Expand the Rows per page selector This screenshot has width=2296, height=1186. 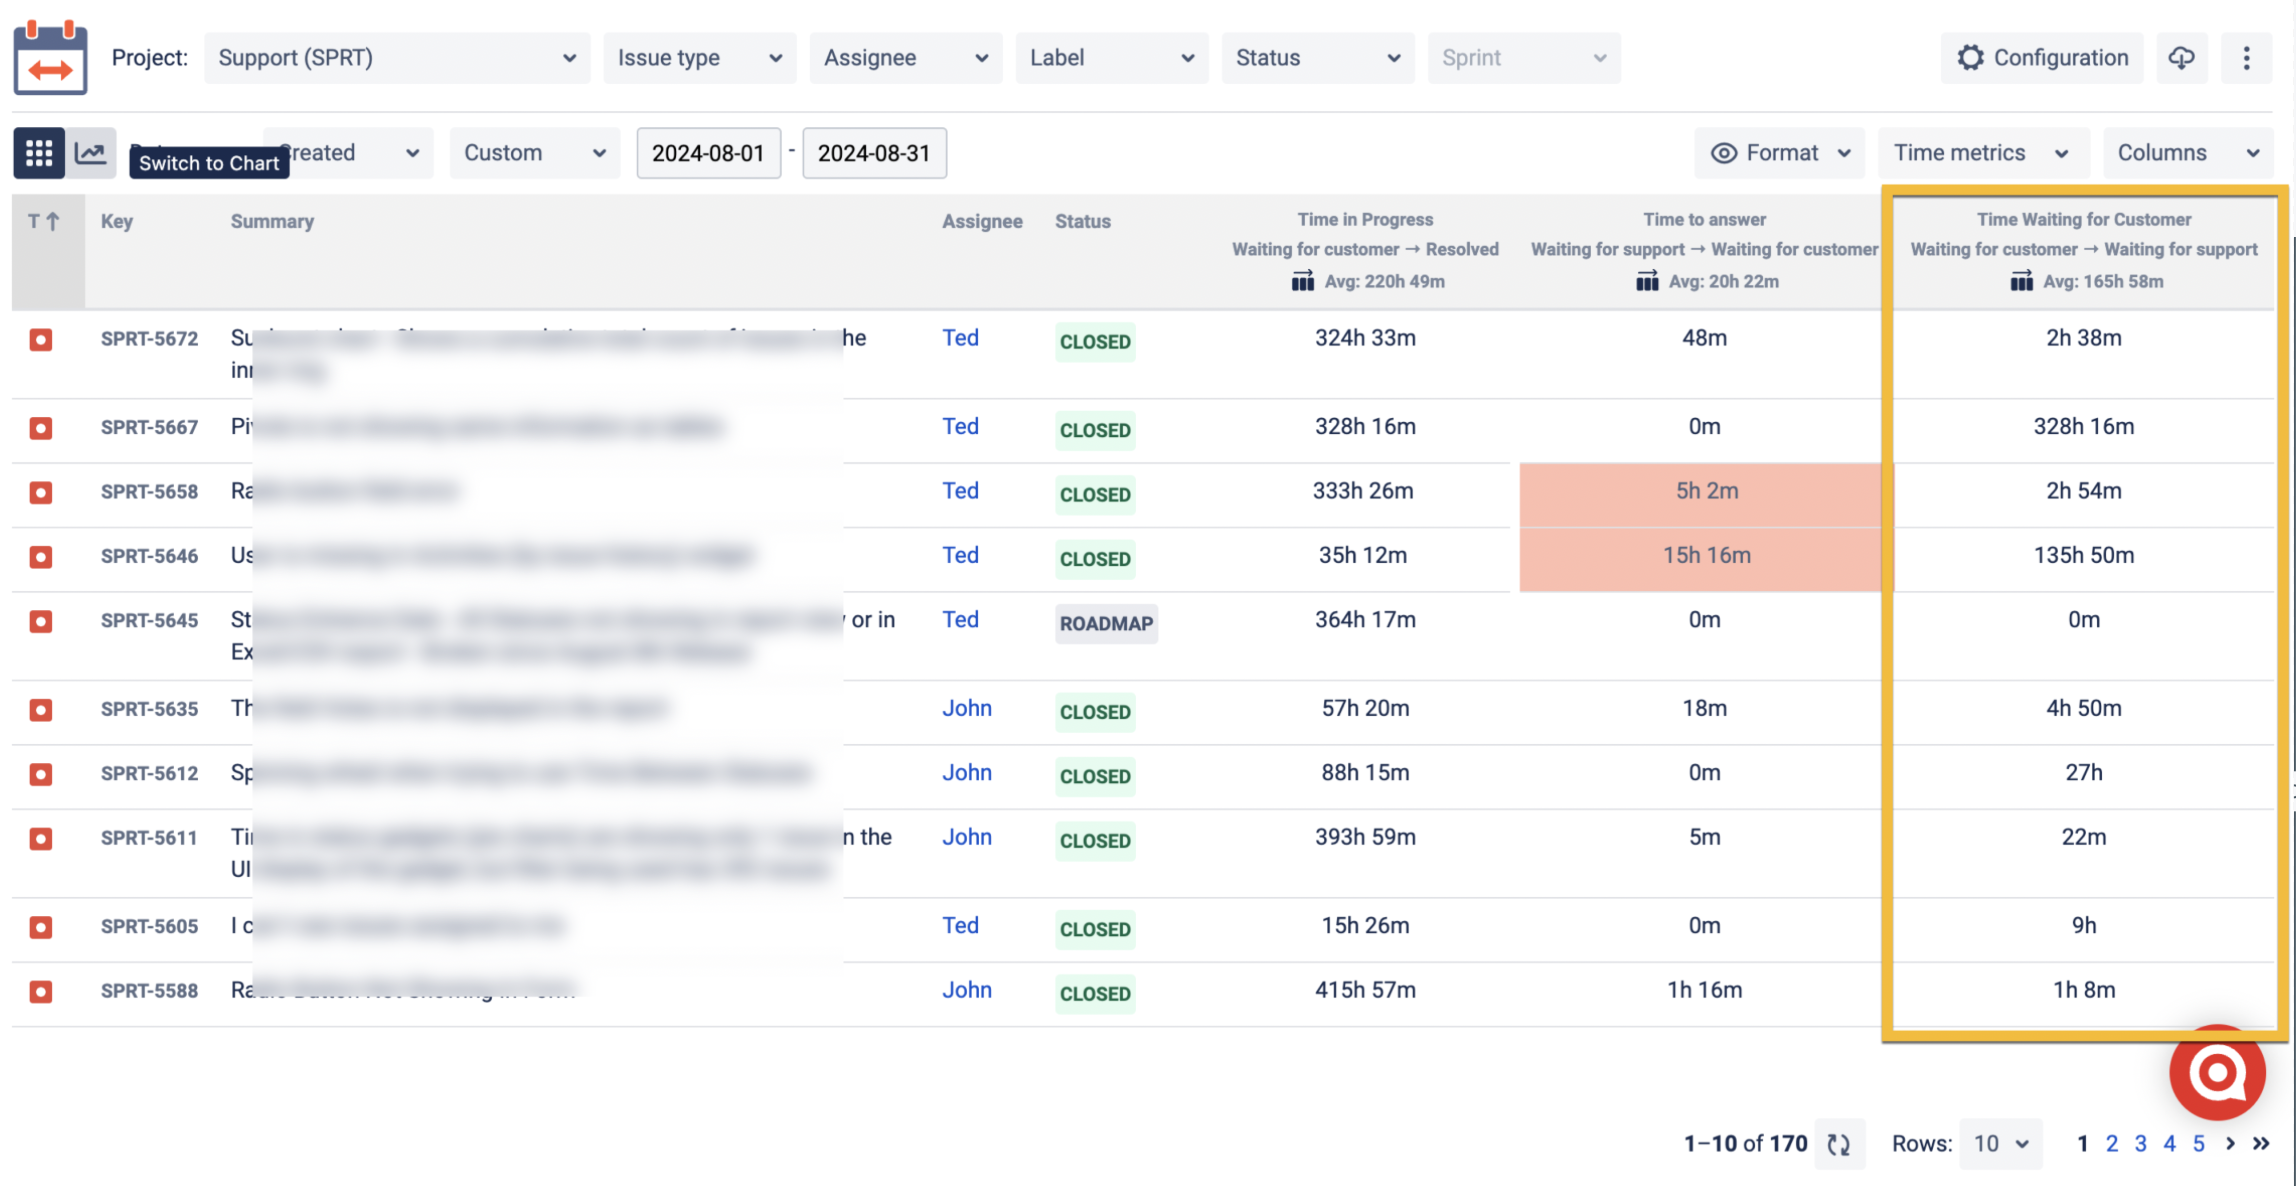coord(2001,1143)
